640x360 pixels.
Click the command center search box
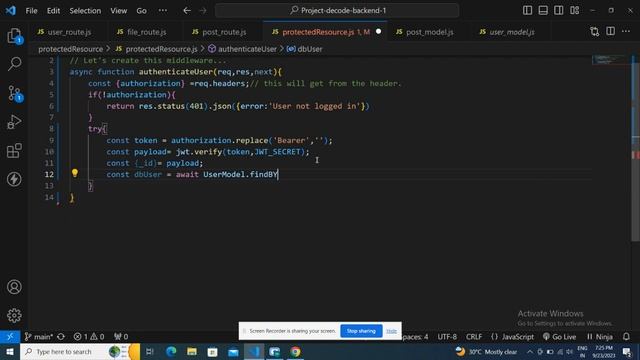point(337,11)
